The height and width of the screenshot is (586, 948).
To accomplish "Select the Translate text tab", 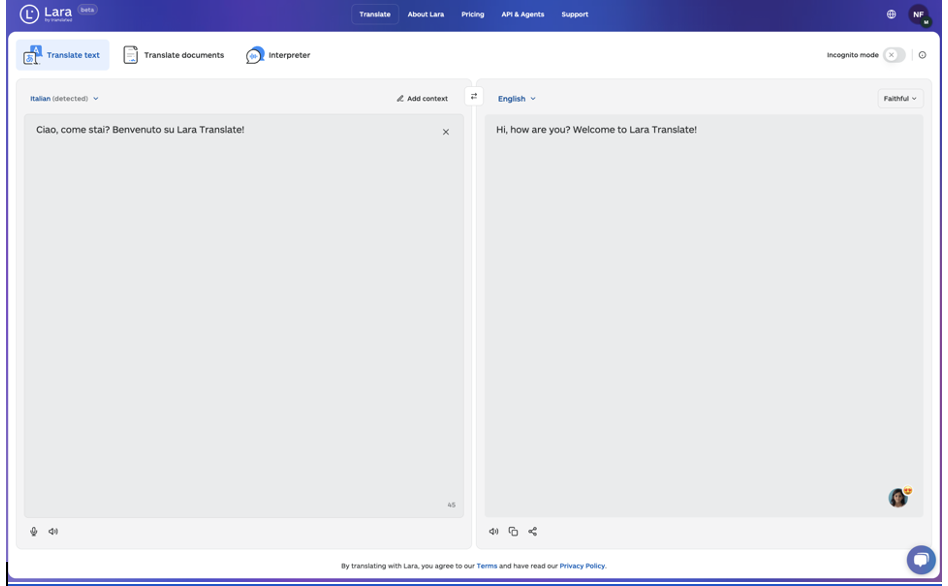I will (x=62, y=55).
